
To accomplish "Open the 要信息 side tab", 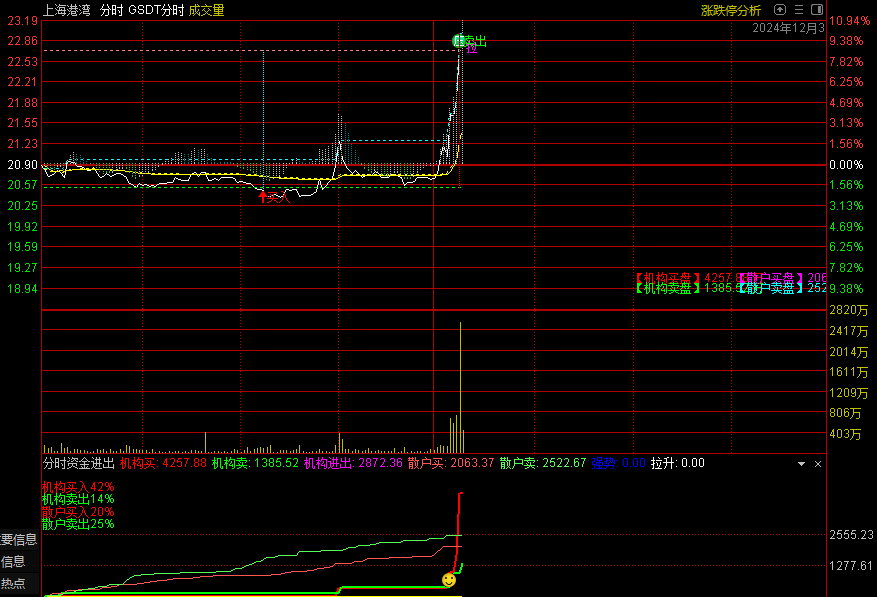I will 19,540.
